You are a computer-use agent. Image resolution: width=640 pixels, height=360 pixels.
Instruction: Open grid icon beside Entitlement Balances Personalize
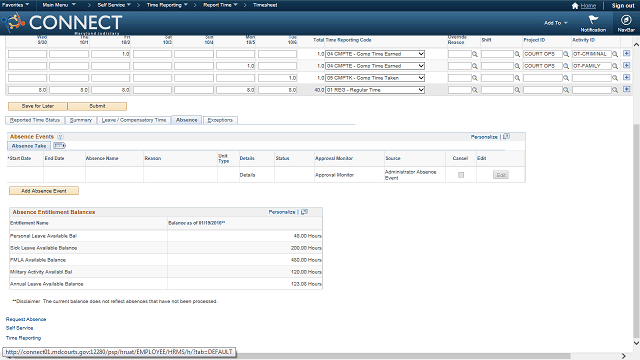[304, 212]
